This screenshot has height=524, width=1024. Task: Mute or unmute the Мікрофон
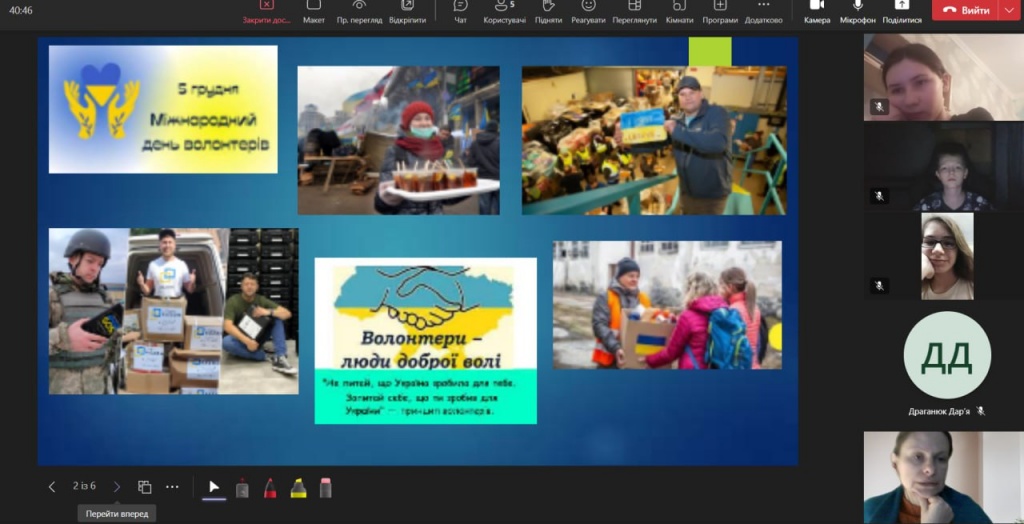(x=857, y=11)
